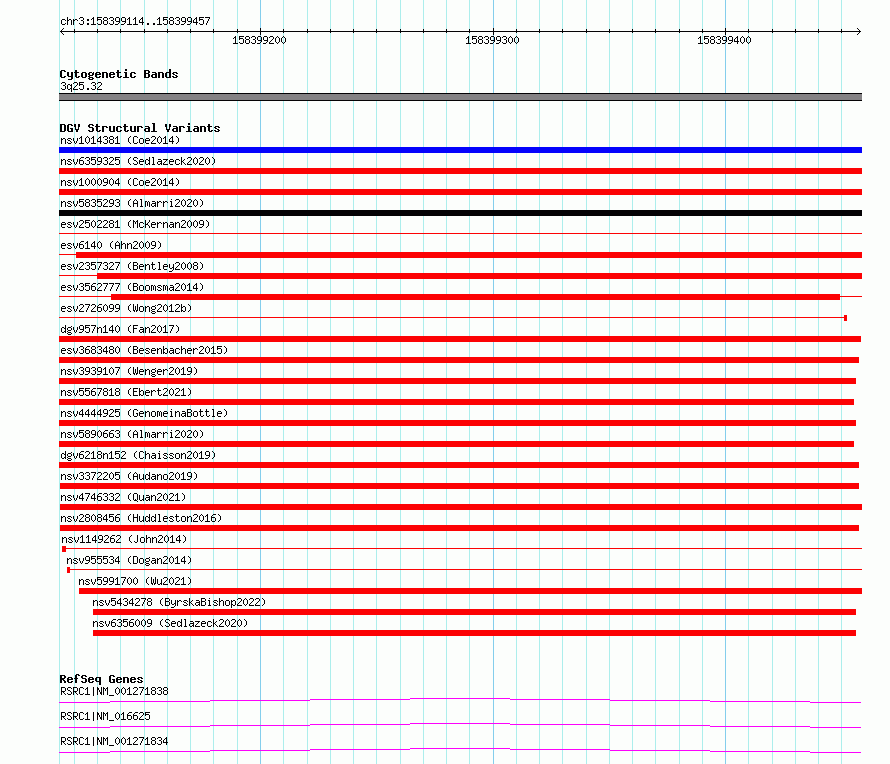This screenshot has width=890, height=764.
Task: Open variant nsv1000904 (Coe2014) label
Action: (120, 182)
